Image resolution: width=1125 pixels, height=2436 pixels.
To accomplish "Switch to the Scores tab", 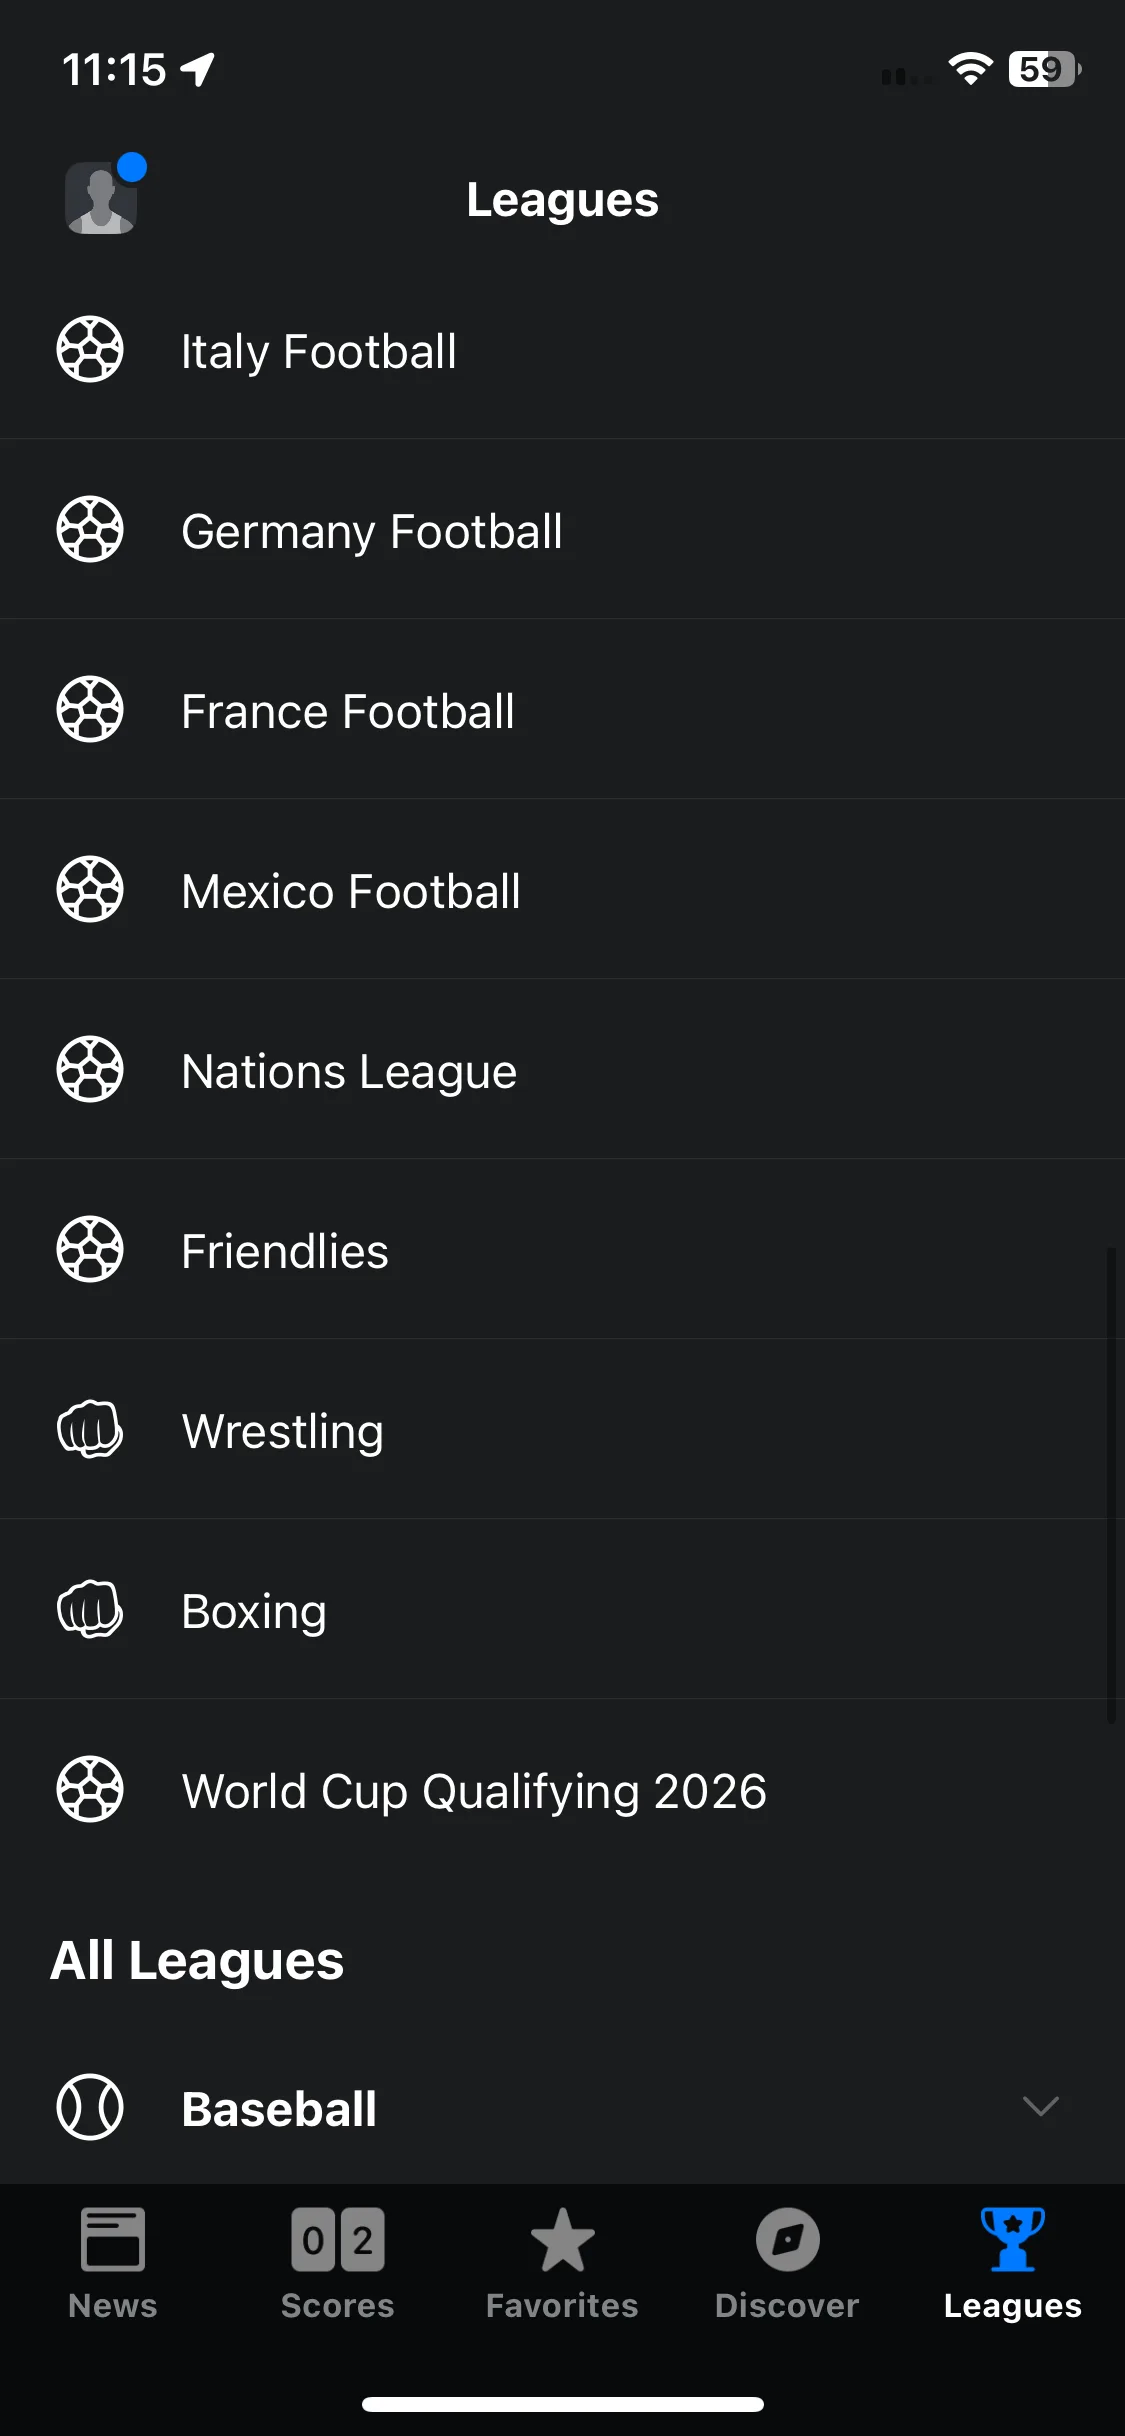I will (x=338, y=2263).
